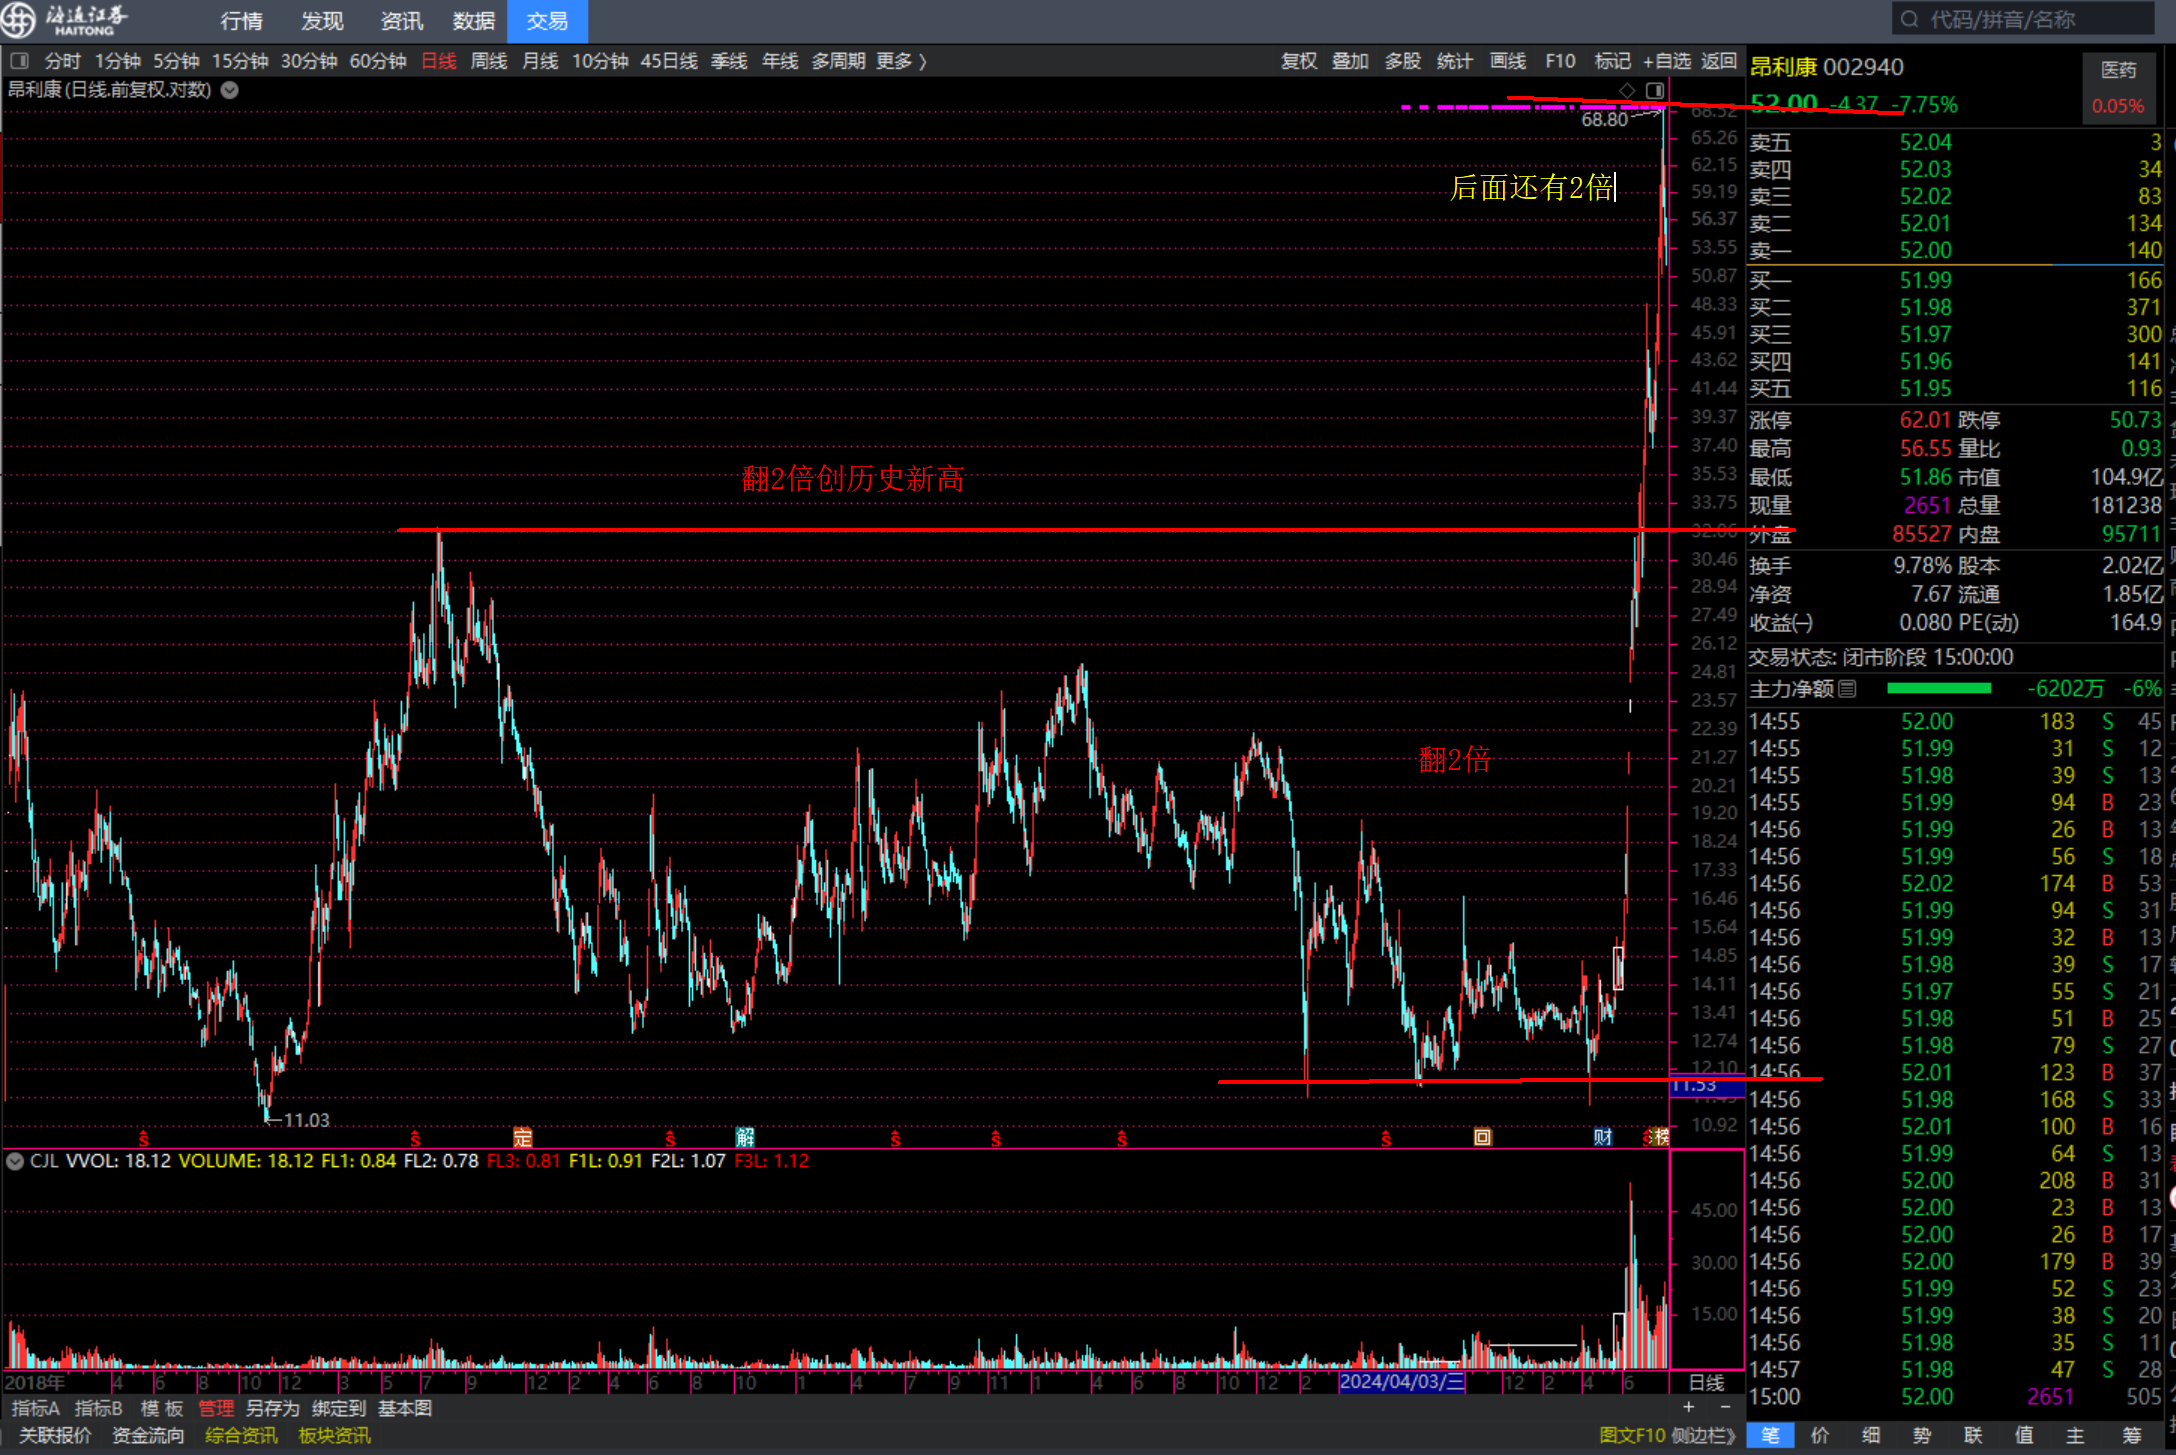This screenshot has height=1455, width=2176.
Task: Click the 图文F10 link
Action: (x=1632, y=1436)
